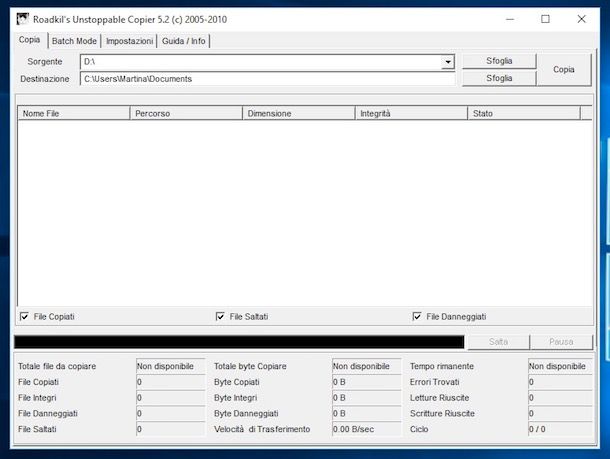
Task: Click the File Copiati count value
Action: pos(170,382)
